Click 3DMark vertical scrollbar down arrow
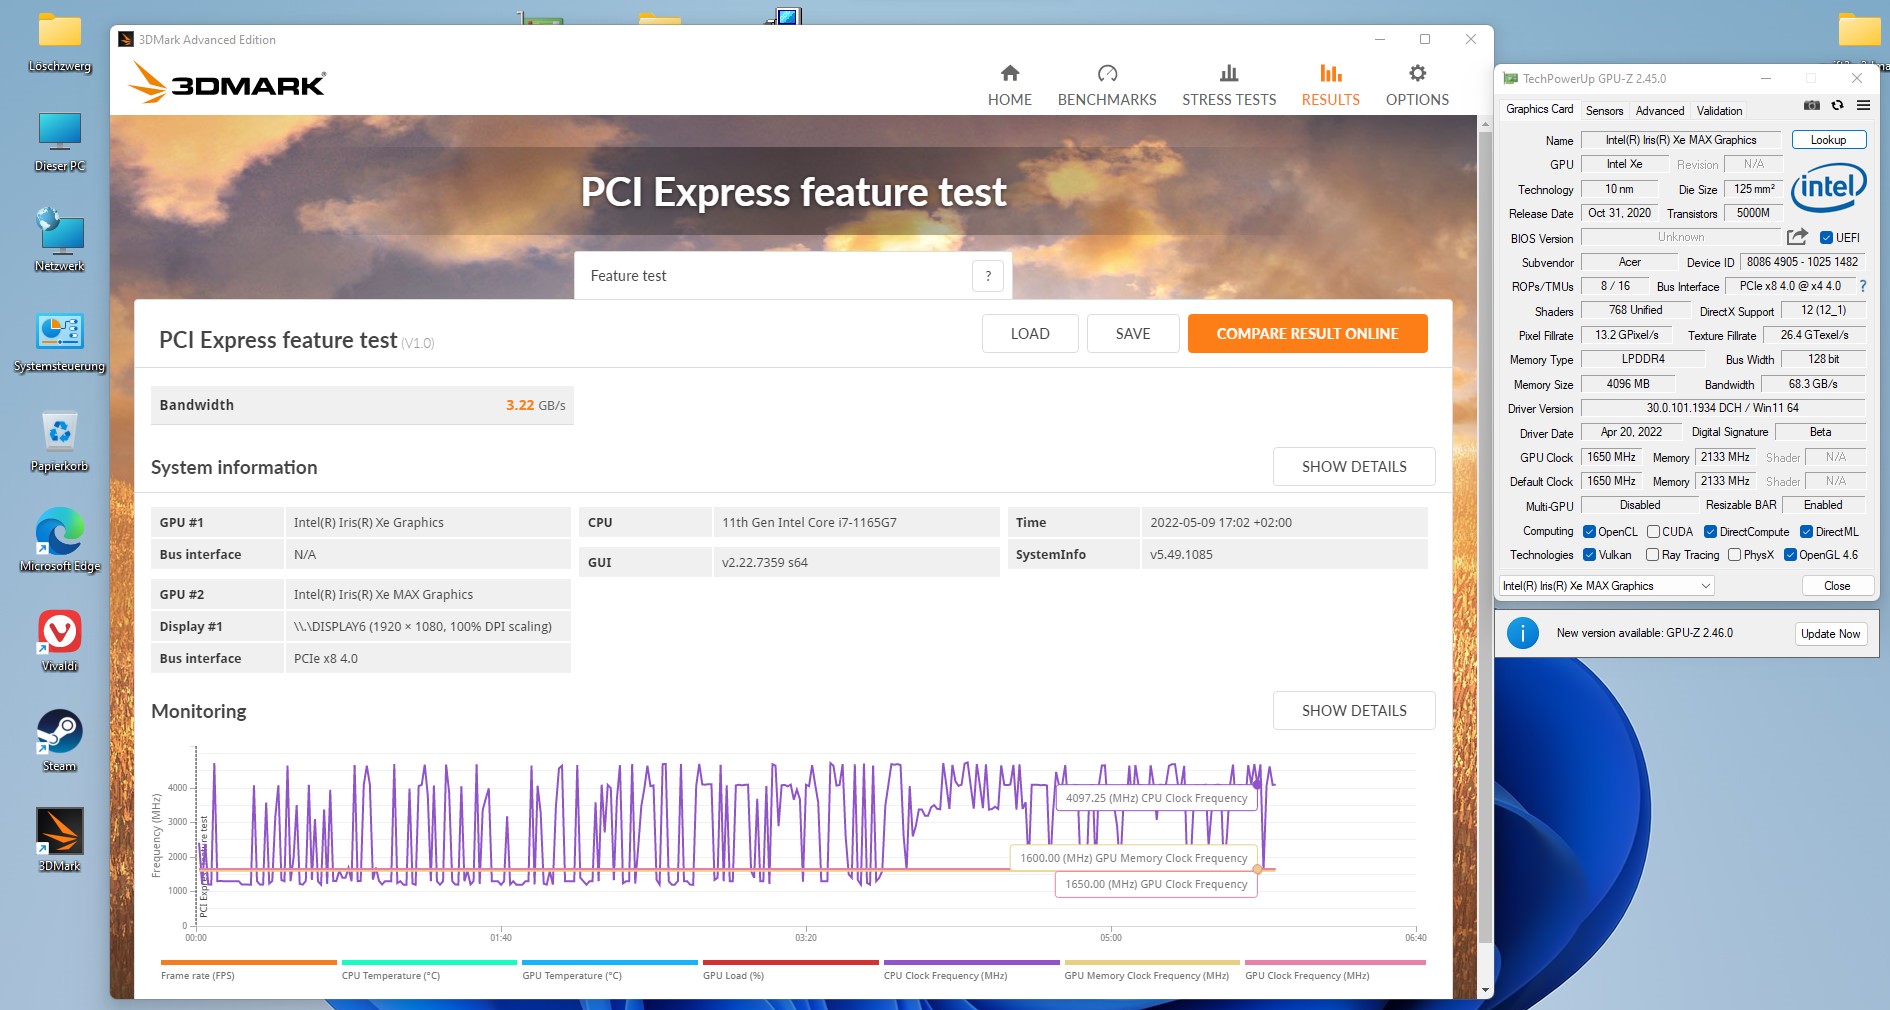This screenshot has height=1010, width=1890. click(x=1485, y=990)
